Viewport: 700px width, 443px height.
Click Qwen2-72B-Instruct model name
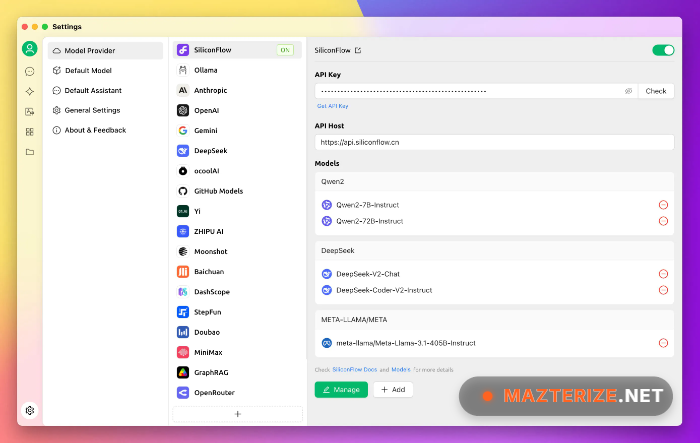pos(370,221)
